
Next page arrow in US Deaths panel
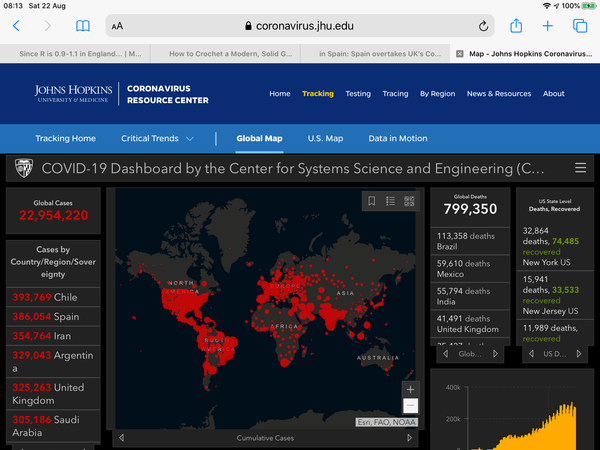pos(579,354)
